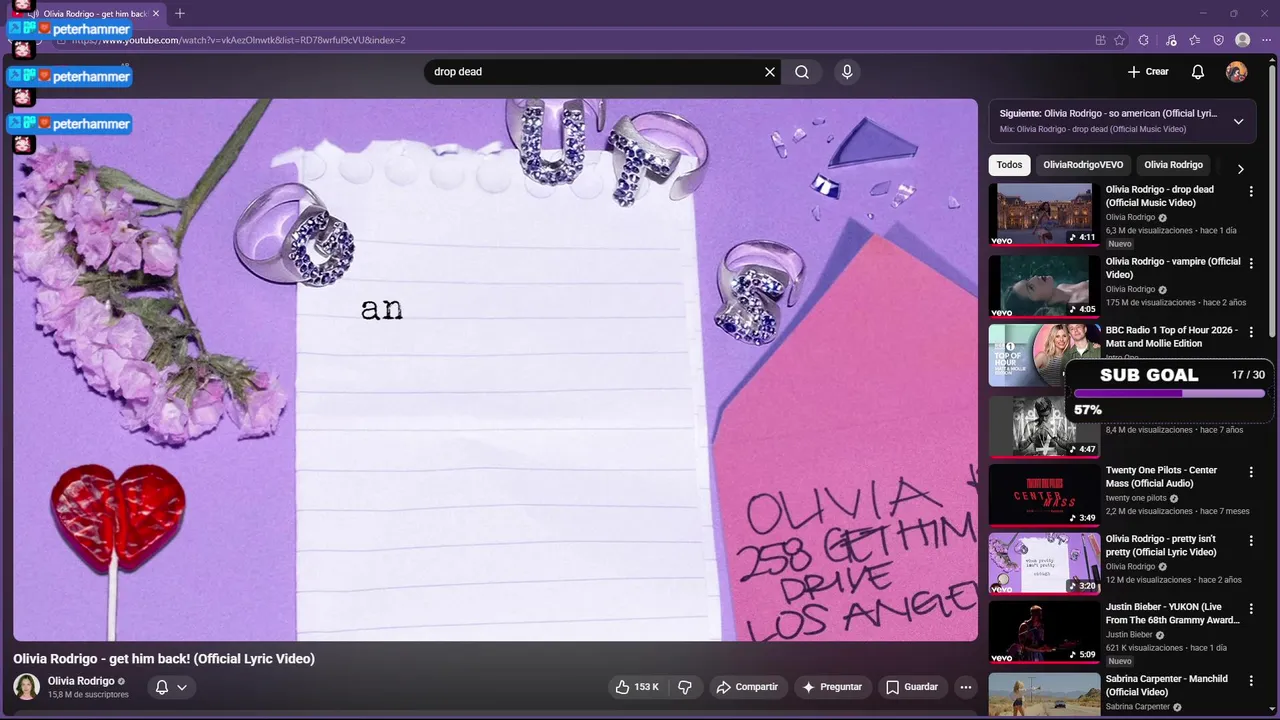
Task: Open options for Sabrina Carpenter Manchild video
Action: [x=1251, y=681]
